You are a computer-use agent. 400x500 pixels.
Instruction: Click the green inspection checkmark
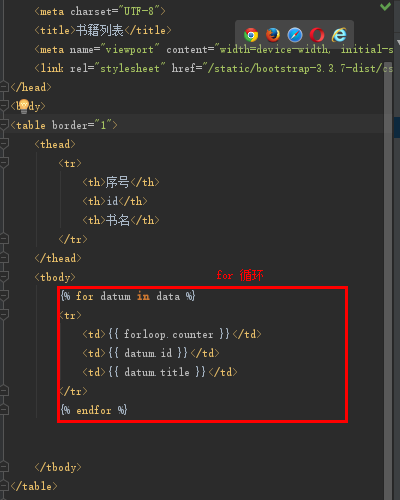pos(385,6)
